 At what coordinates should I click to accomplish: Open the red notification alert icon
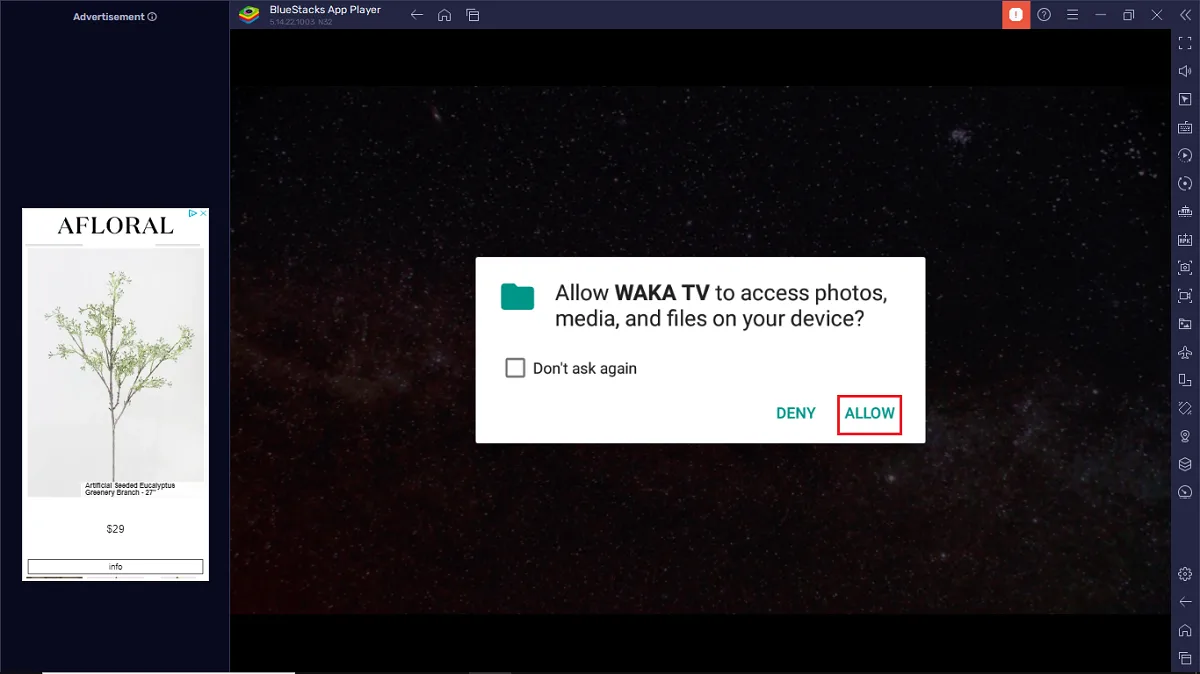[1016, 15]
